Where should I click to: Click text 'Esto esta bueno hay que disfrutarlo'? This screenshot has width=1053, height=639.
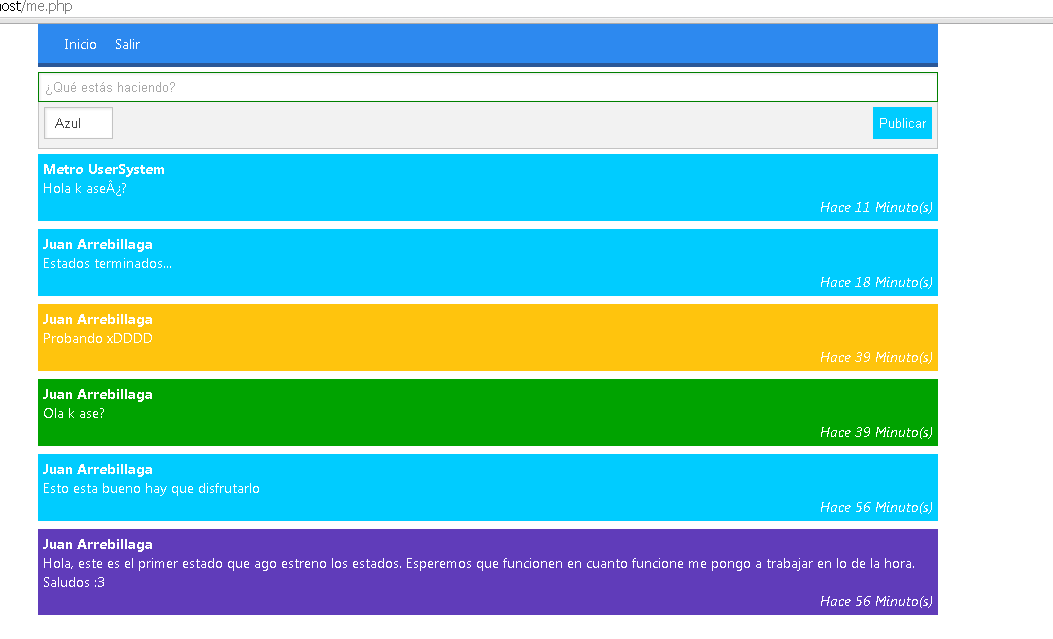point(151,489)
